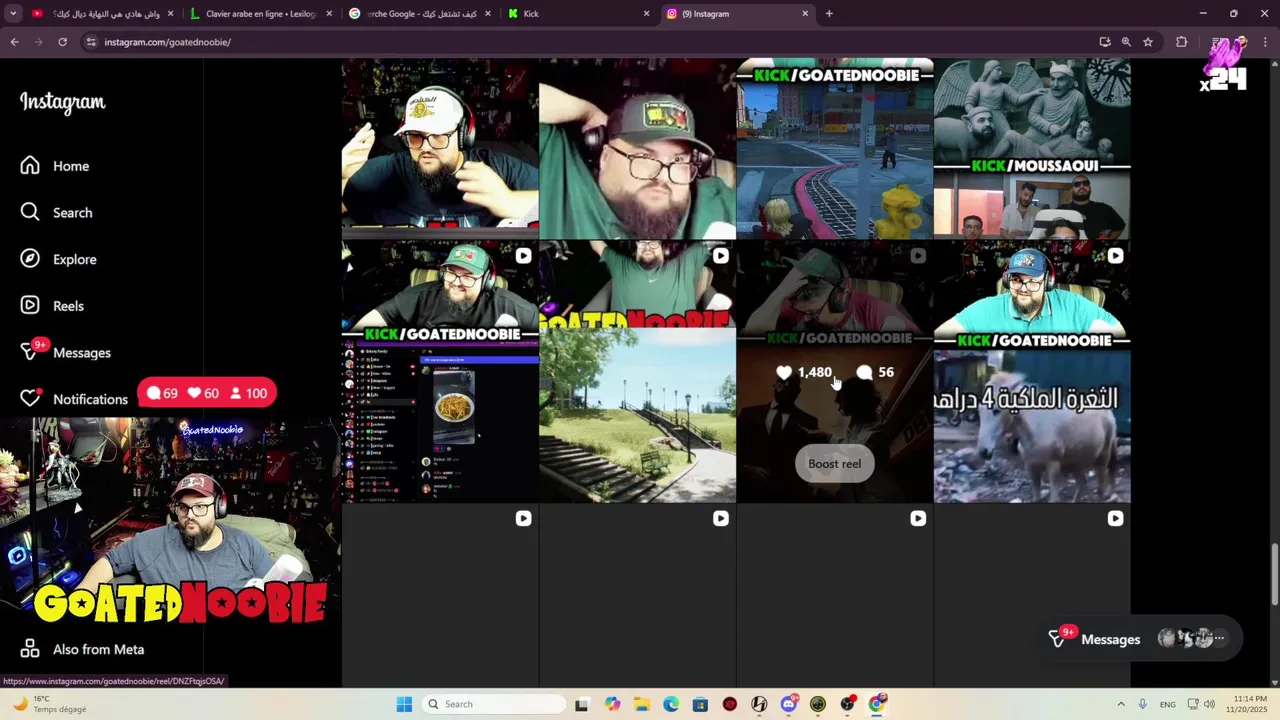The width and height of the screenshot is (1280, 720).
Task: Open the KICK/MOUSSAOUI statues reel
Action: [1032, 149]
